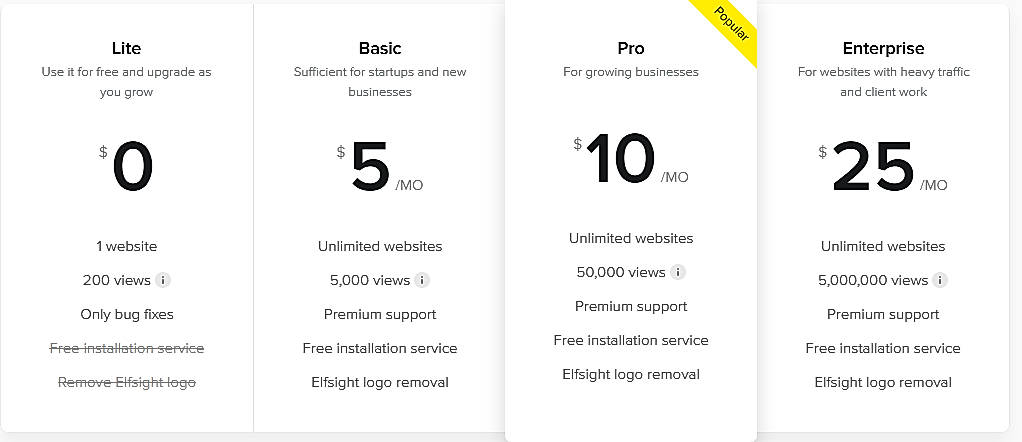Image resolution: width=1022 pixels, height=442 pixels.
Task: Show info for 5,000,000 views limit
Action: [x=941, y=280]
